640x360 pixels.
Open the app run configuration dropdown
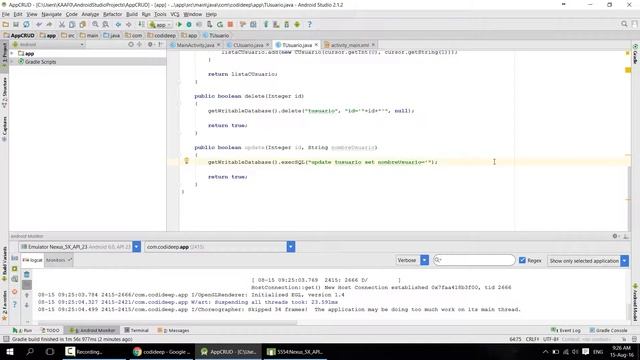tap(160, 24)
